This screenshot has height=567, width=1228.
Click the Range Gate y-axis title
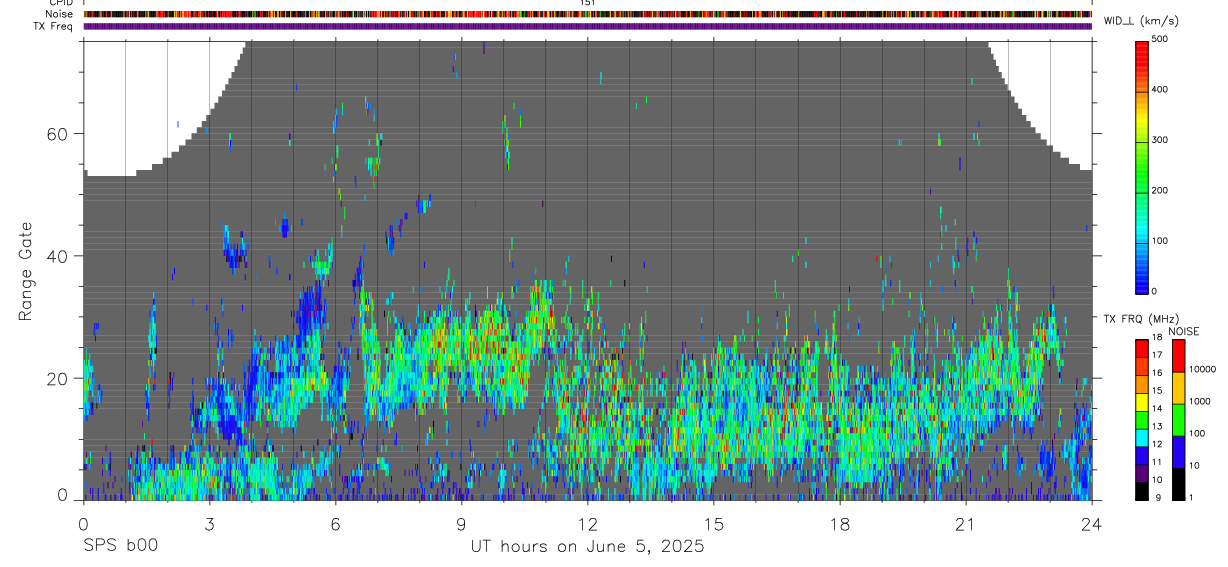tap(27, 271)
